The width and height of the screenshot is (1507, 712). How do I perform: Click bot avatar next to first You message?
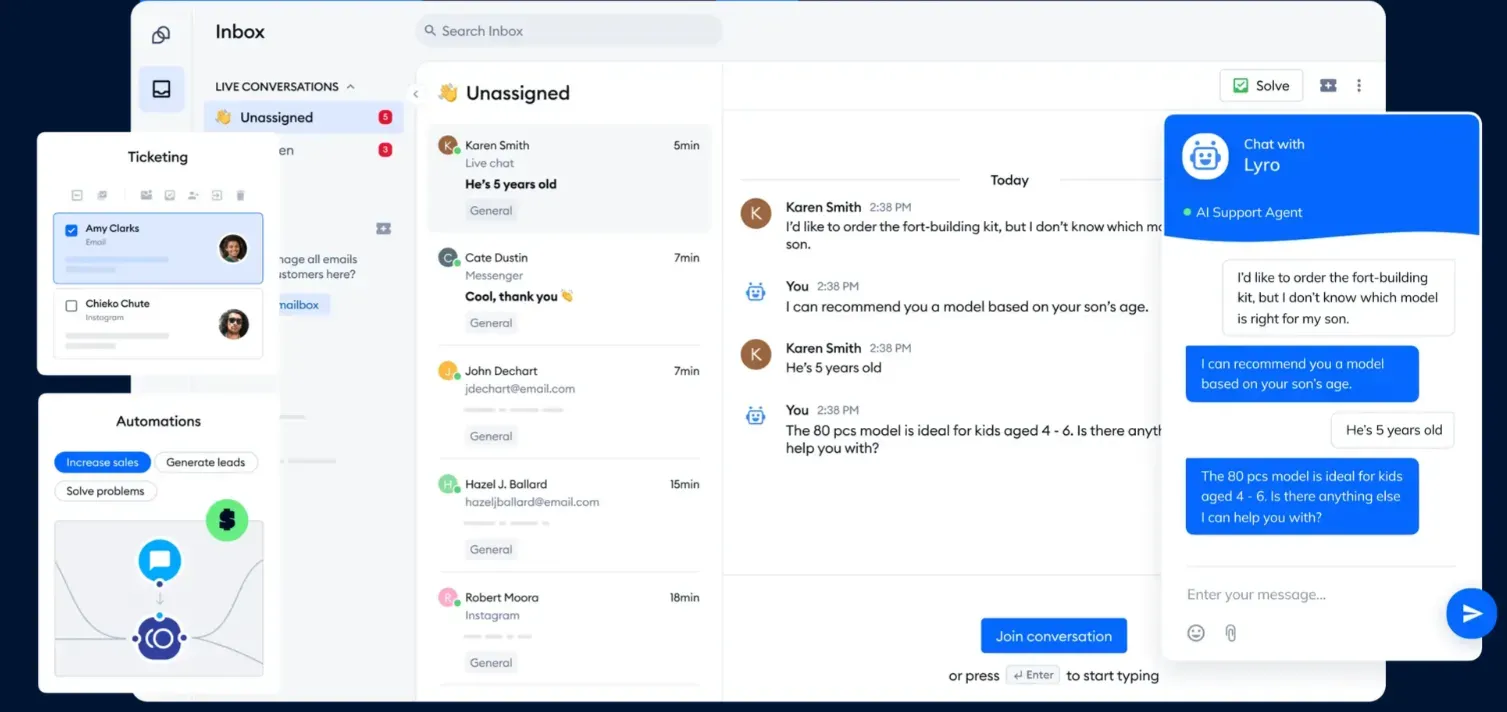(756, 292)
